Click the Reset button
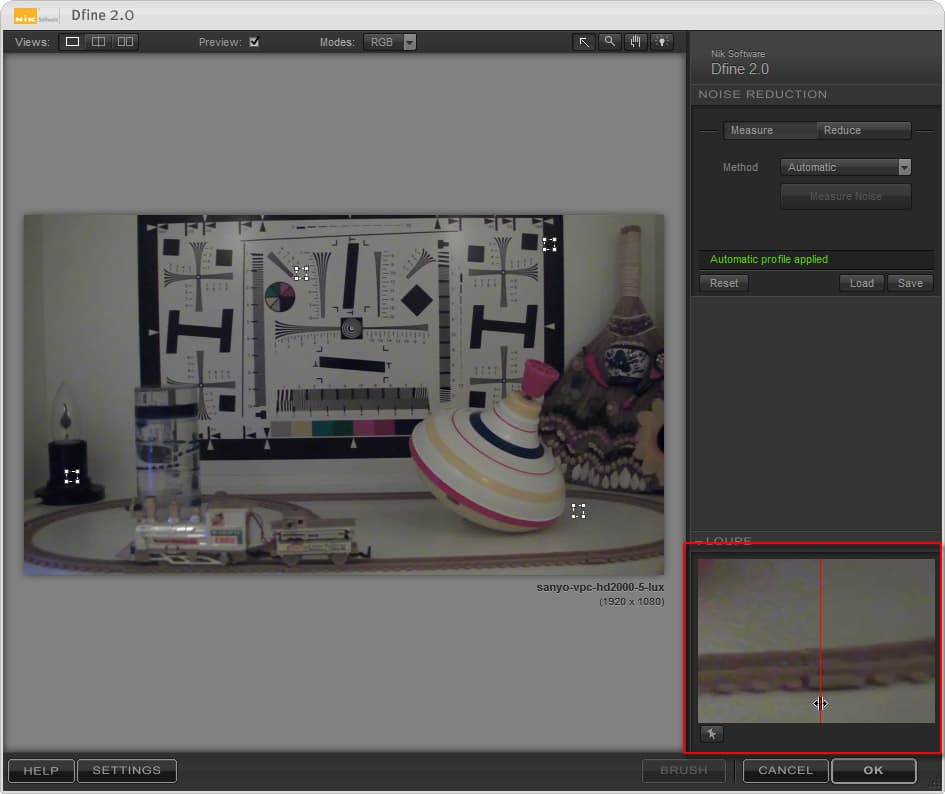 pos(724,283)
